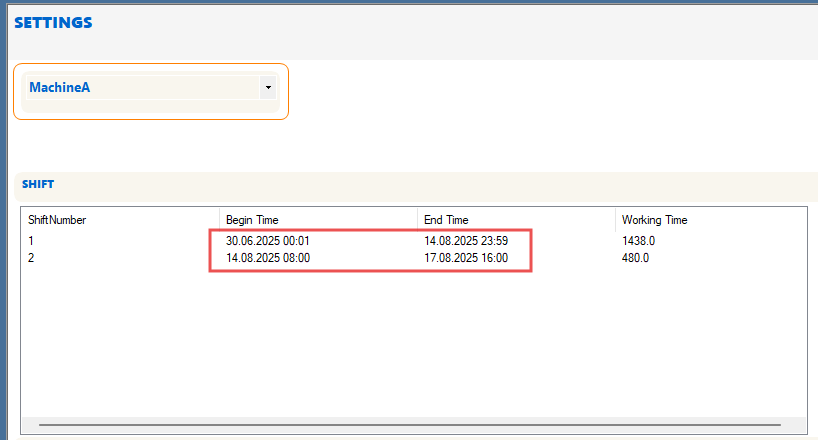Viewport: 818px width, 440px height.
Task: Select the 480.0 working time cell
Action: click(x=635, y=258)
